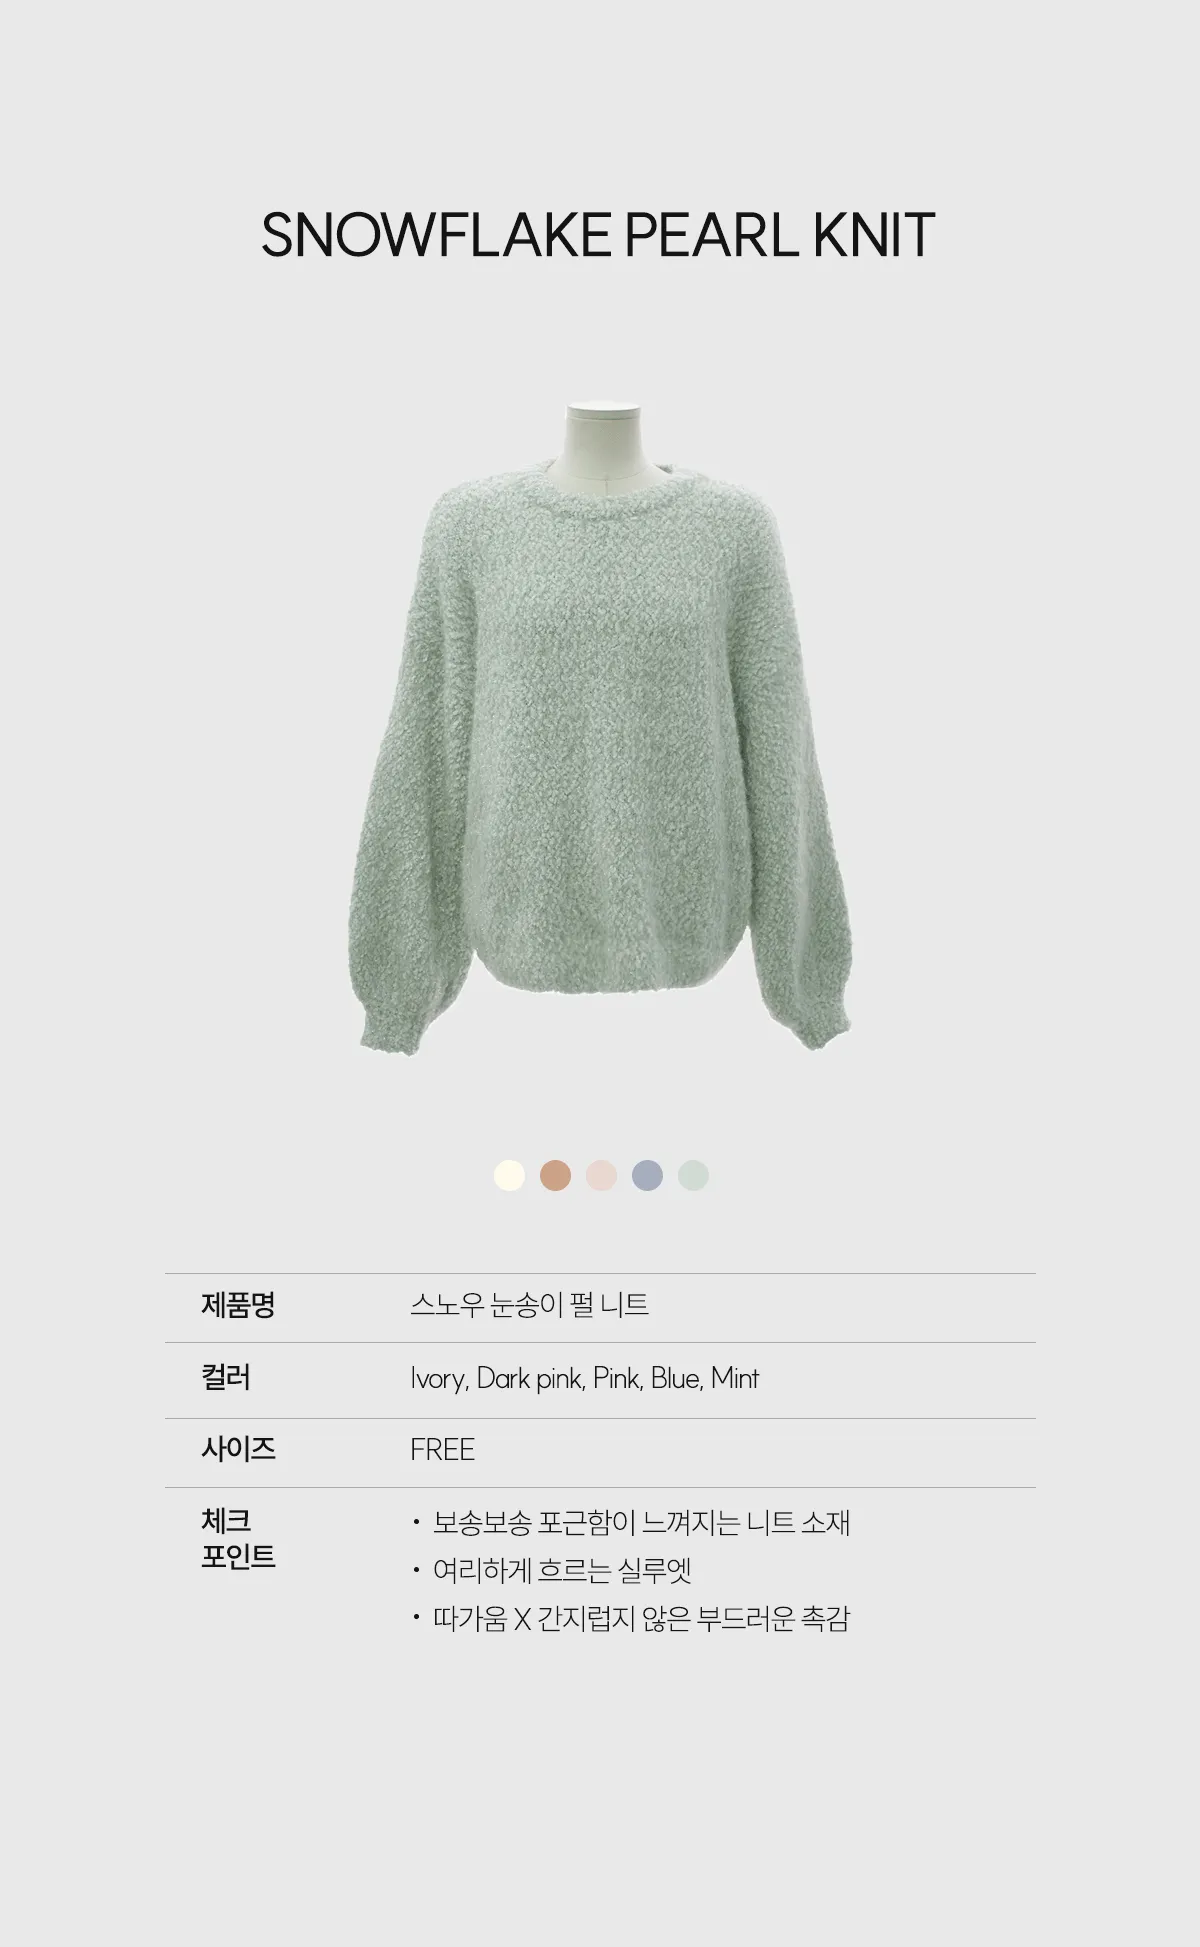This screenshot has height=1947, width=1200.
Task: Click the 체크 포인트 label
Action: (x=238, y=1539)
